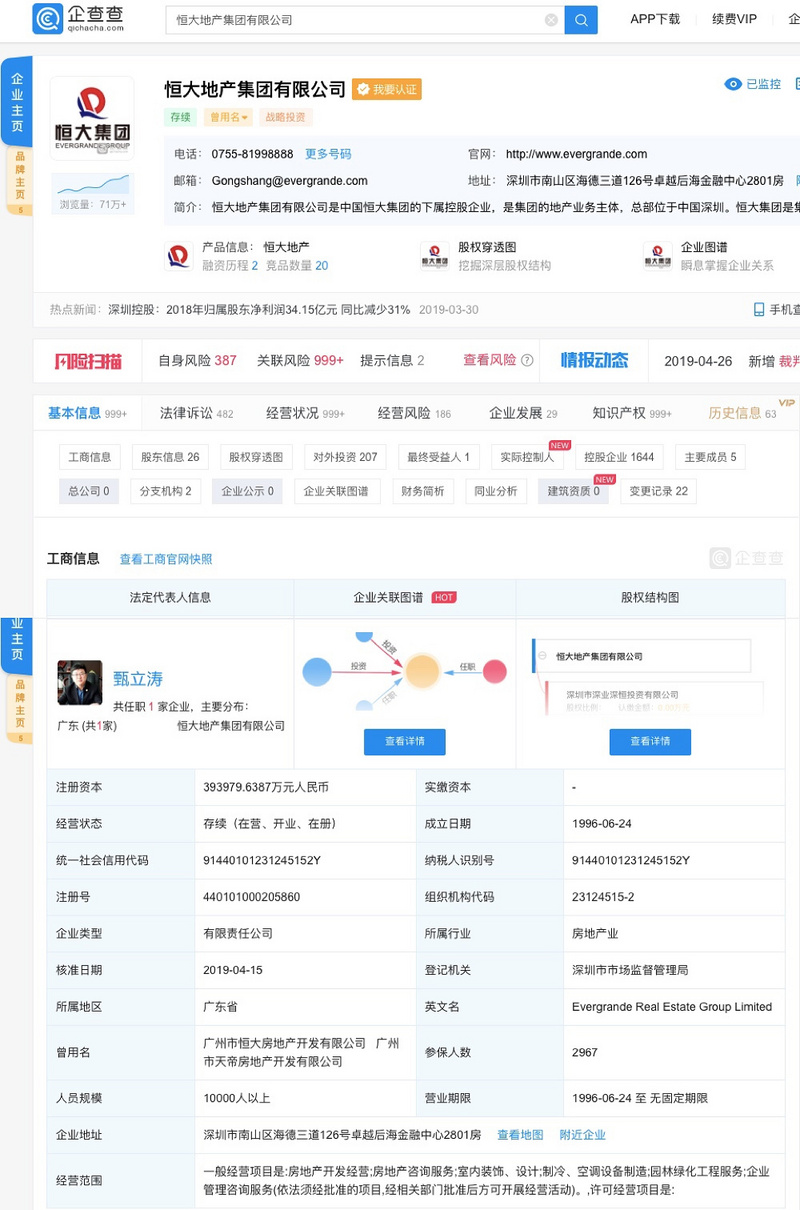Click the eye icon beside 已监控
This screenshot has height=1210, width=800.
(733, 85)
